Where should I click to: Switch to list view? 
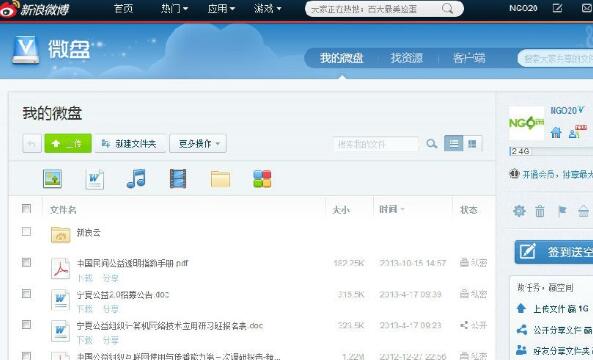(454, 143)
